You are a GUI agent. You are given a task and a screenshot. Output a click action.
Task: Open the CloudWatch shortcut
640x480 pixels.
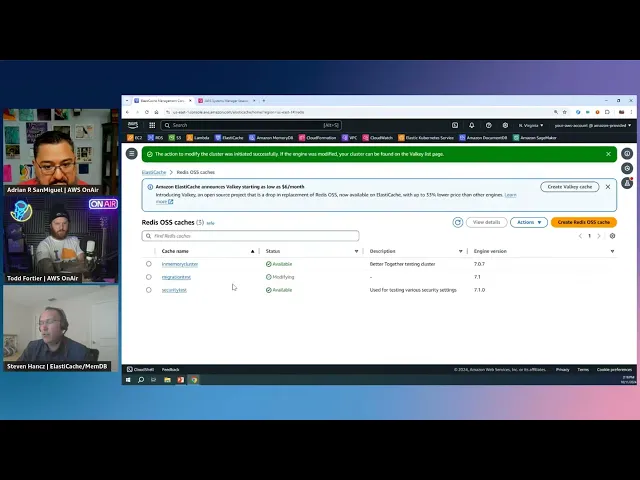tap(378, 138)
